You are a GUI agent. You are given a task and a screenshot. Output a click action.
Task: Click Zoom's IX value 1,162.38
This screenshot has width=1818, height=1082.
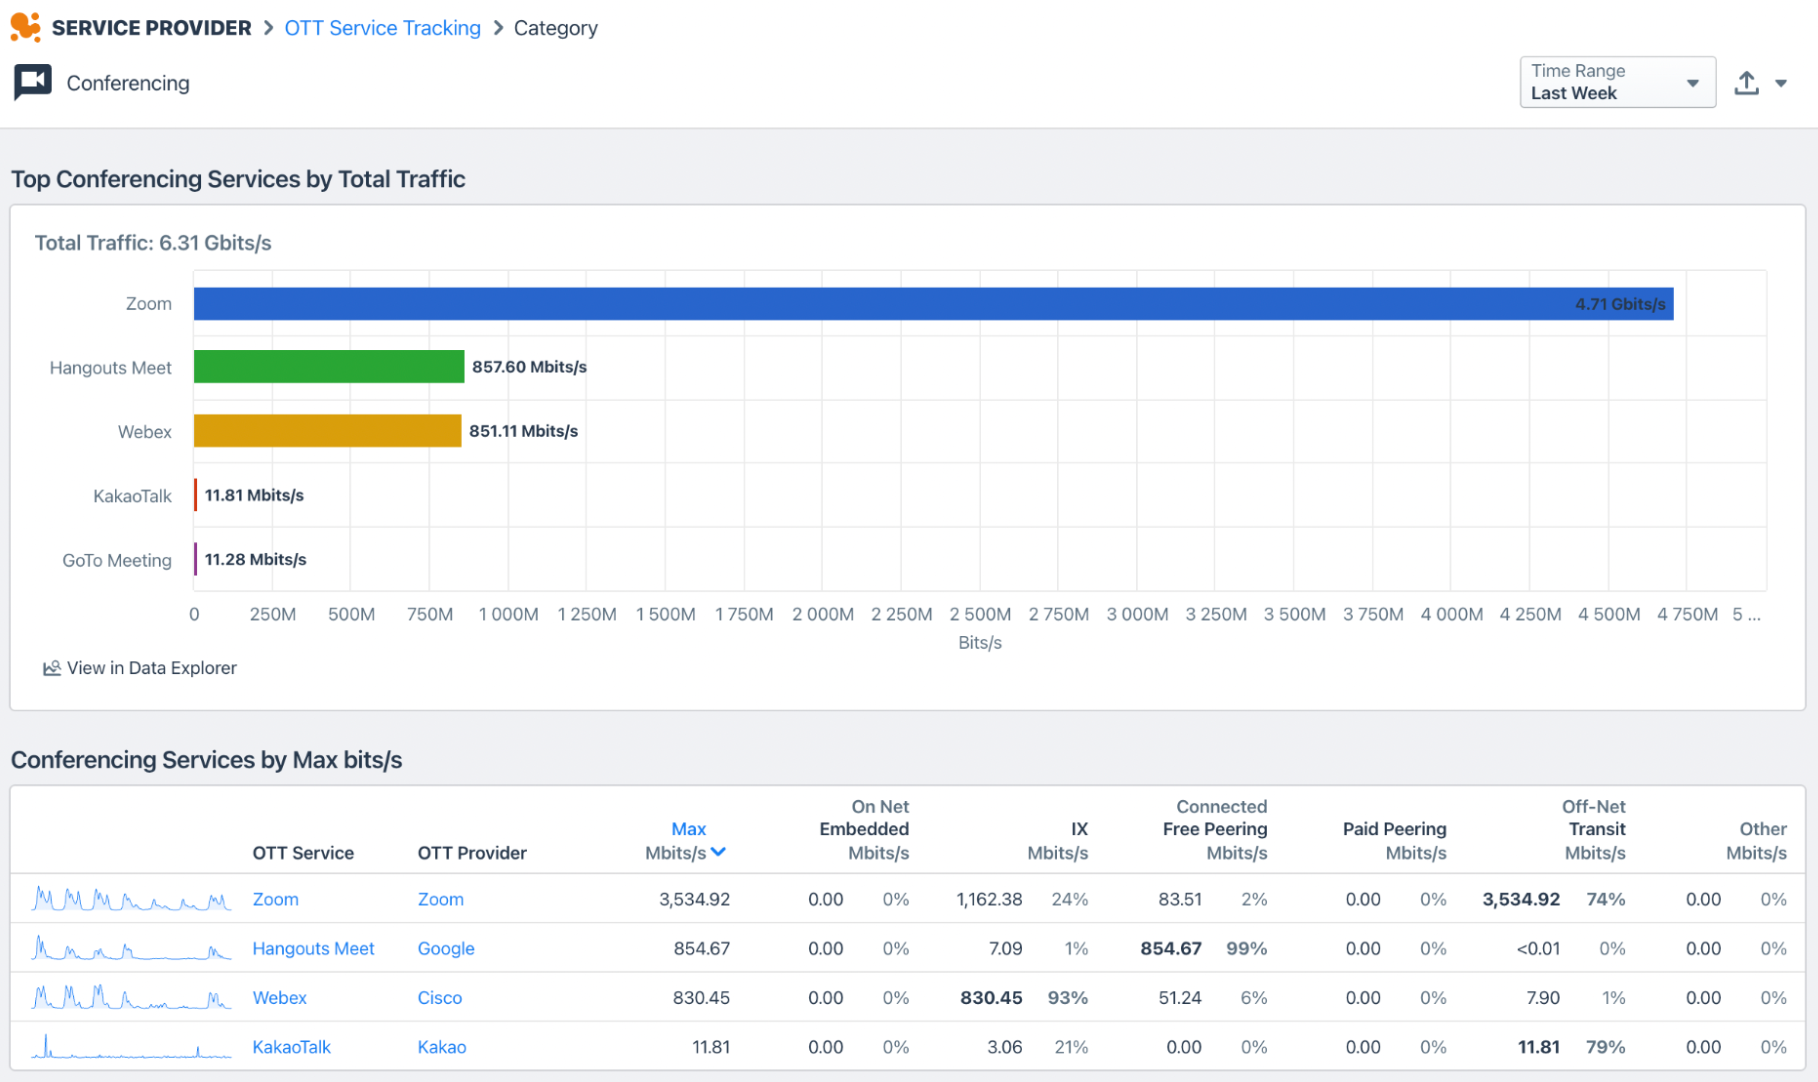(989, 899)
